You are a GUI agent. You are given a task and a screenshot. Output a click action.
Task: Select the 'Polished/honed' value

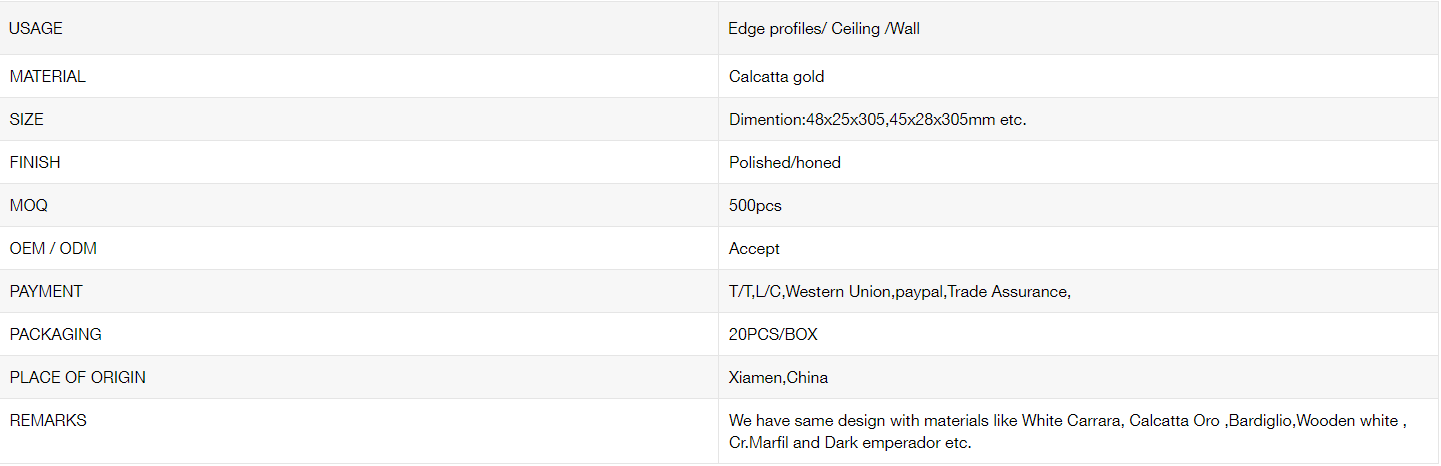pos(785,162)
